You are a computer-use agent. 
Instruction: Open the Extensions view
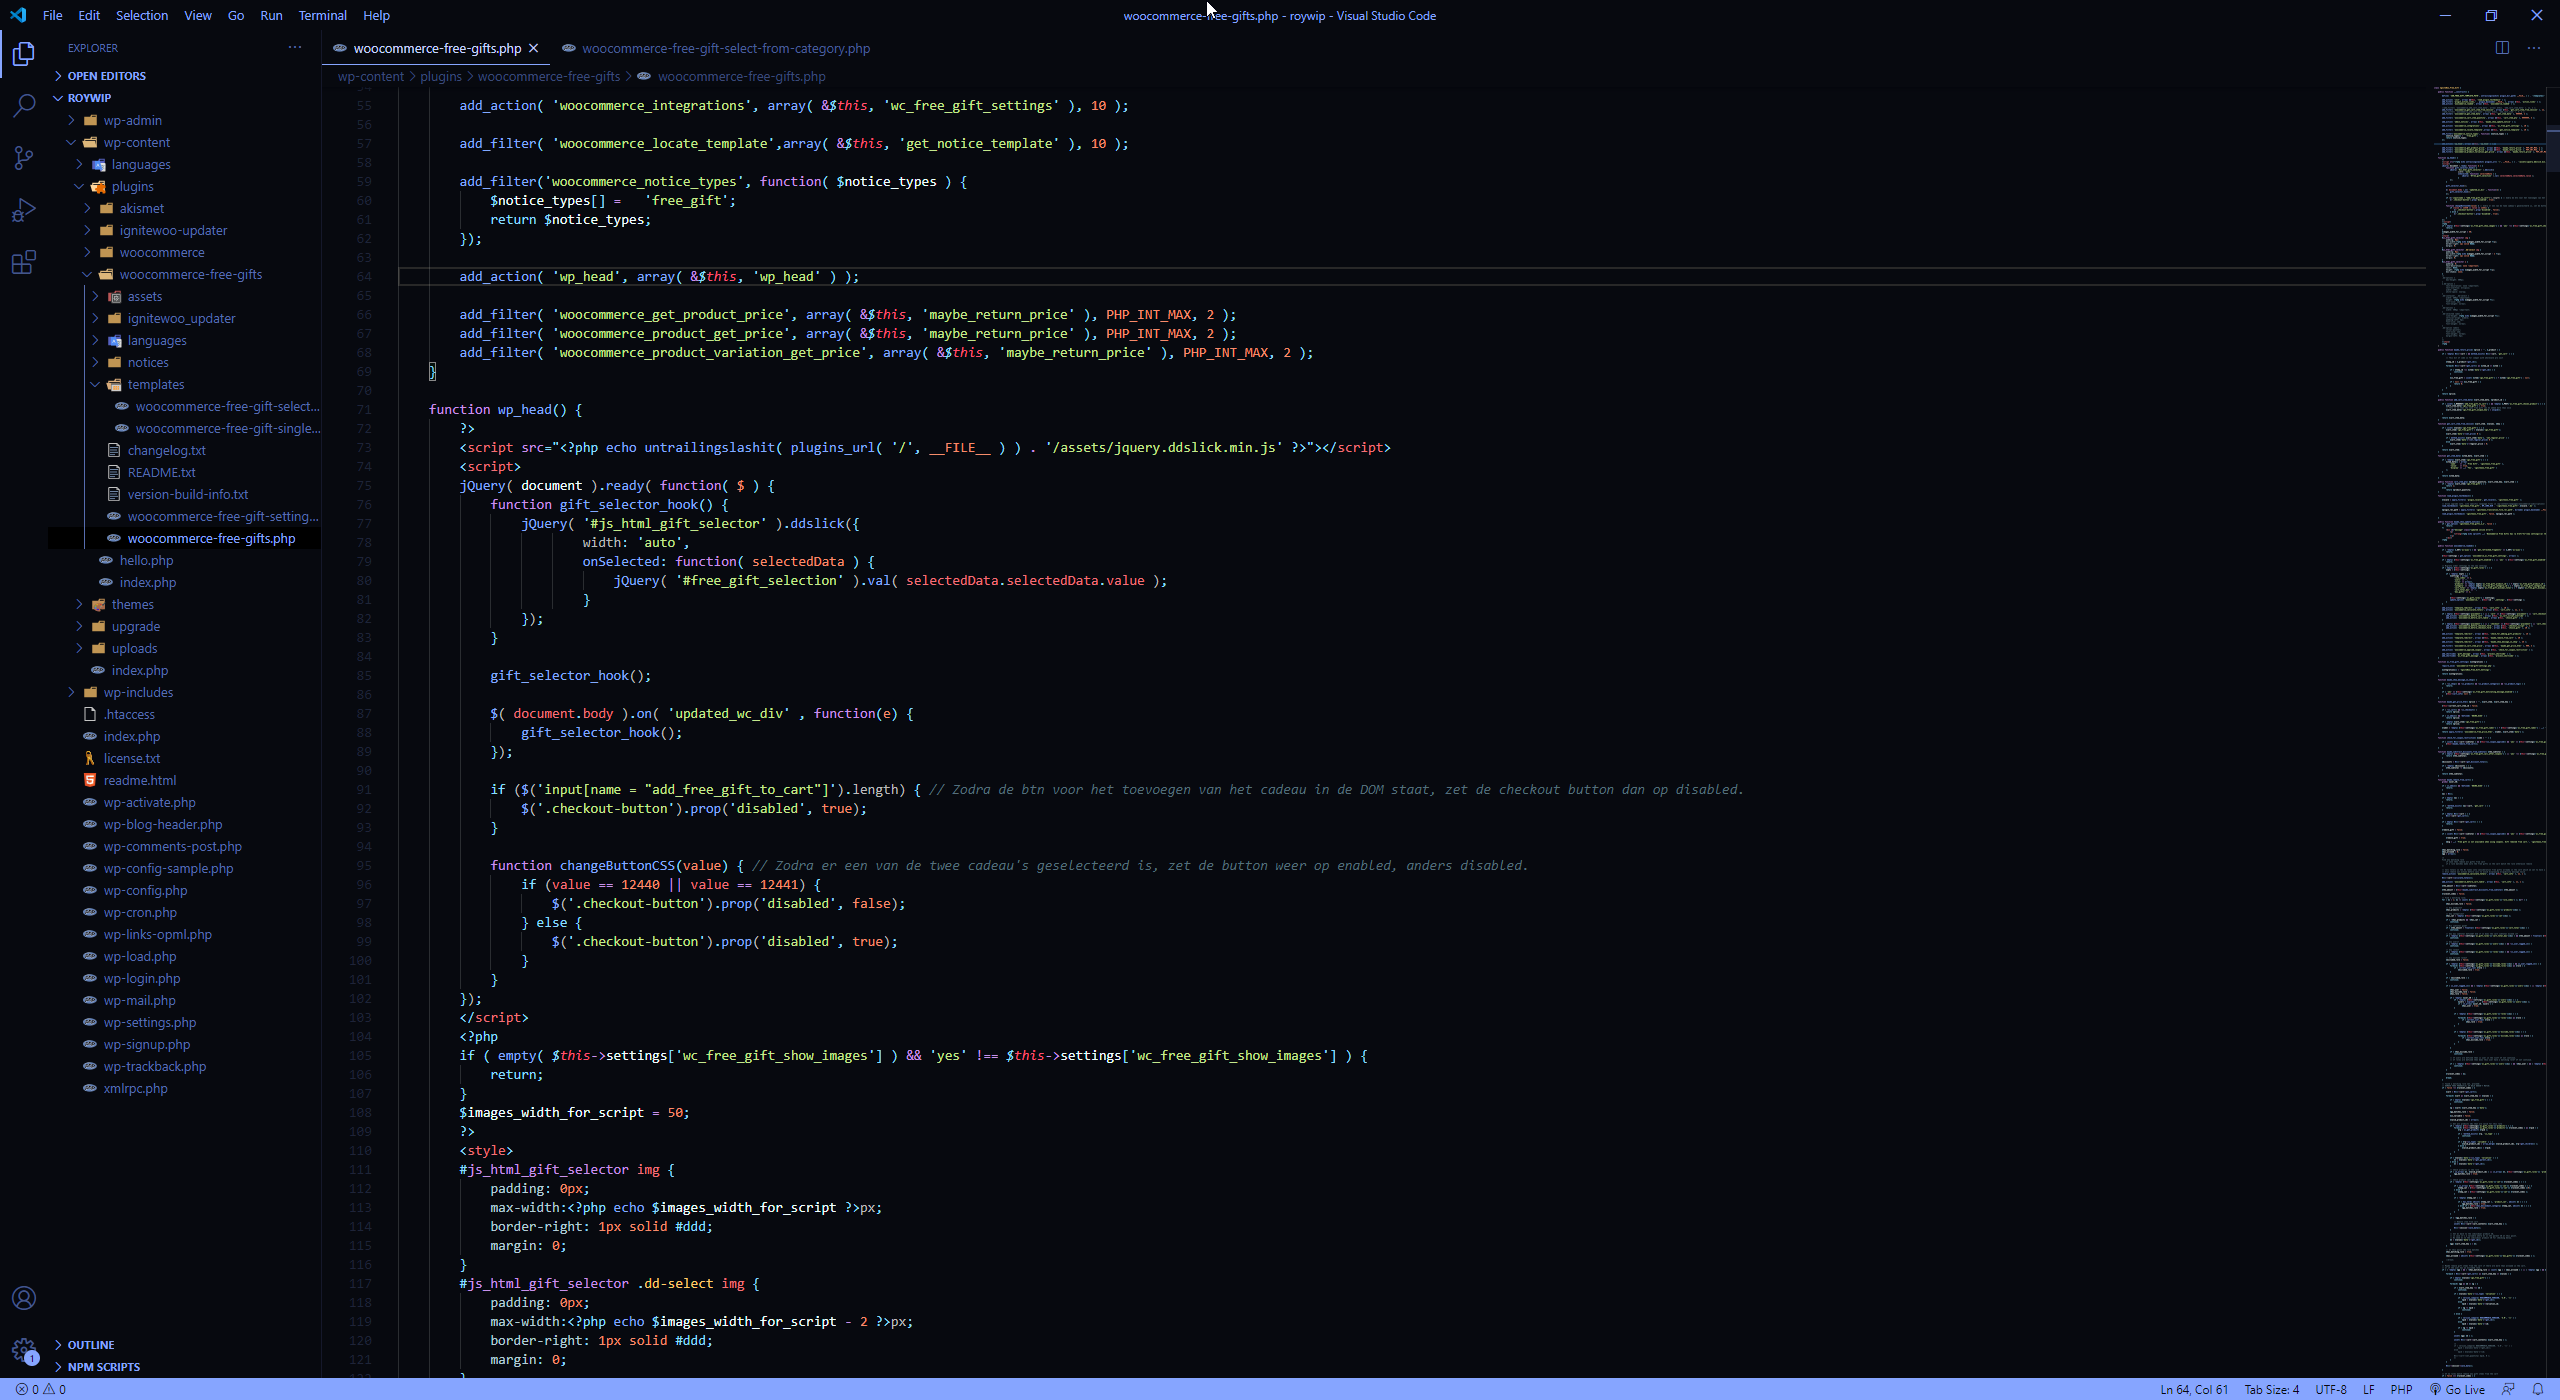pyautogui.click(x=24, y=262)
